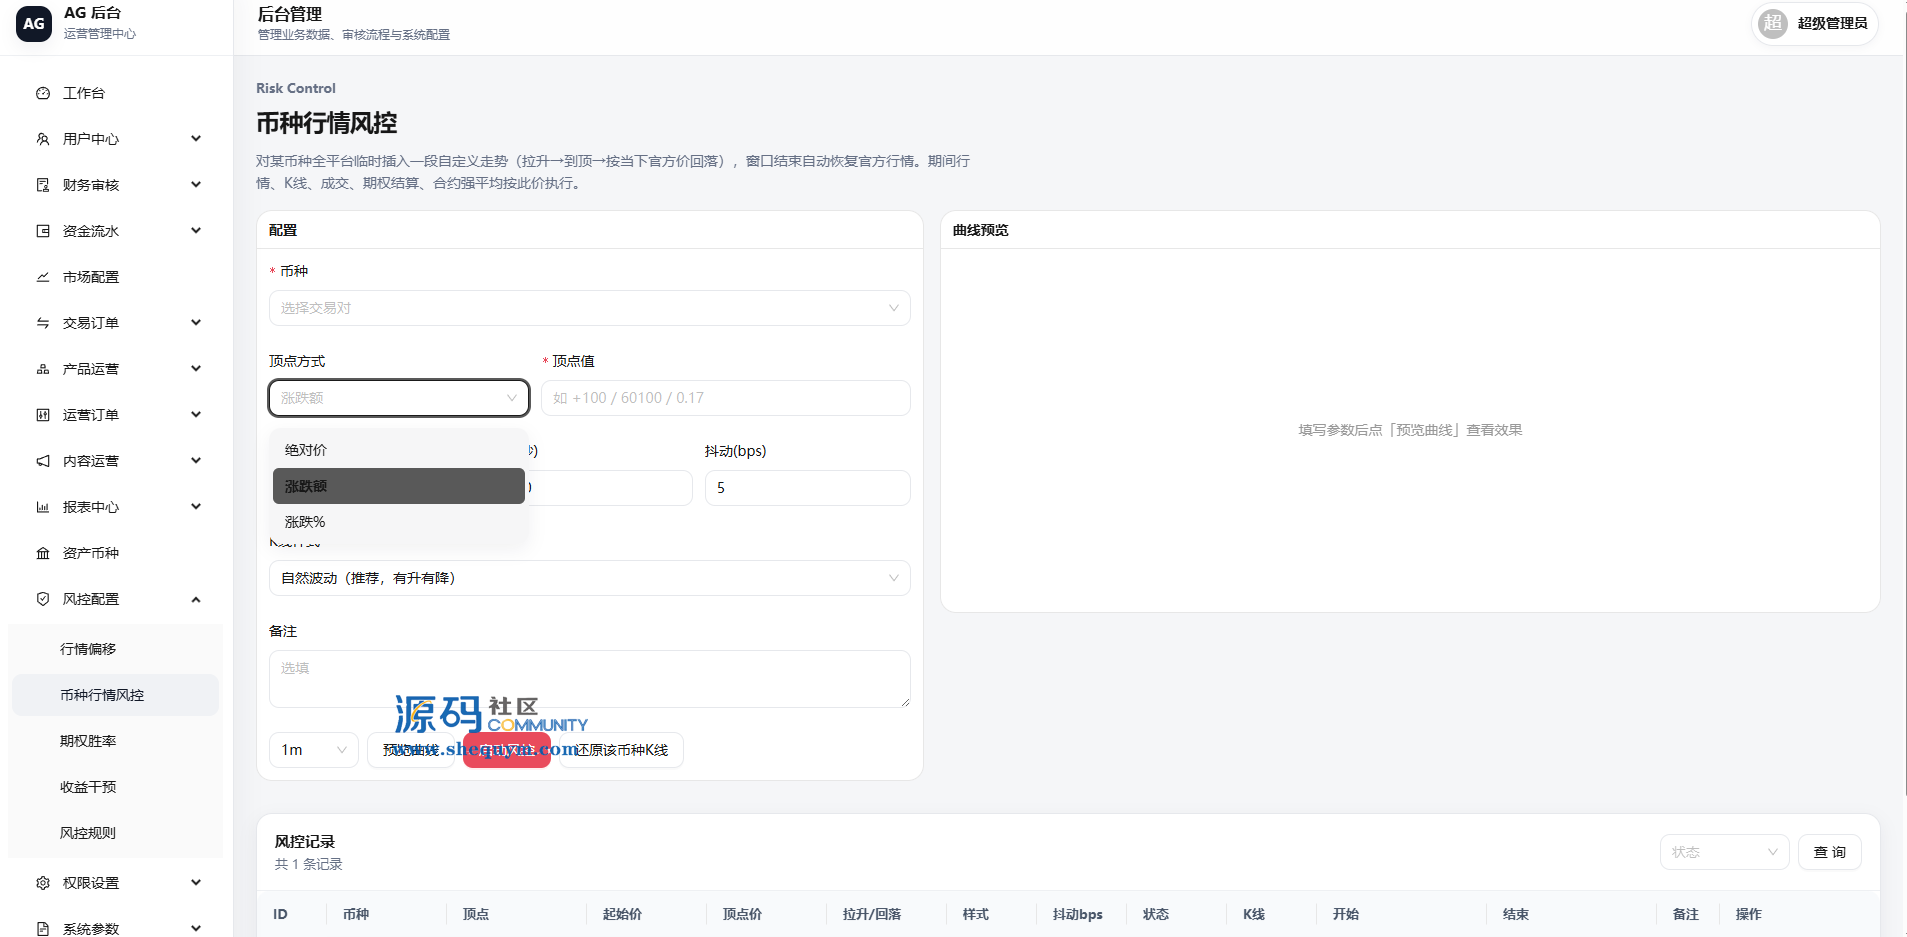Click the 风控配置 shield icon
The image size is (1907, 937).
(x=43, y=599)
